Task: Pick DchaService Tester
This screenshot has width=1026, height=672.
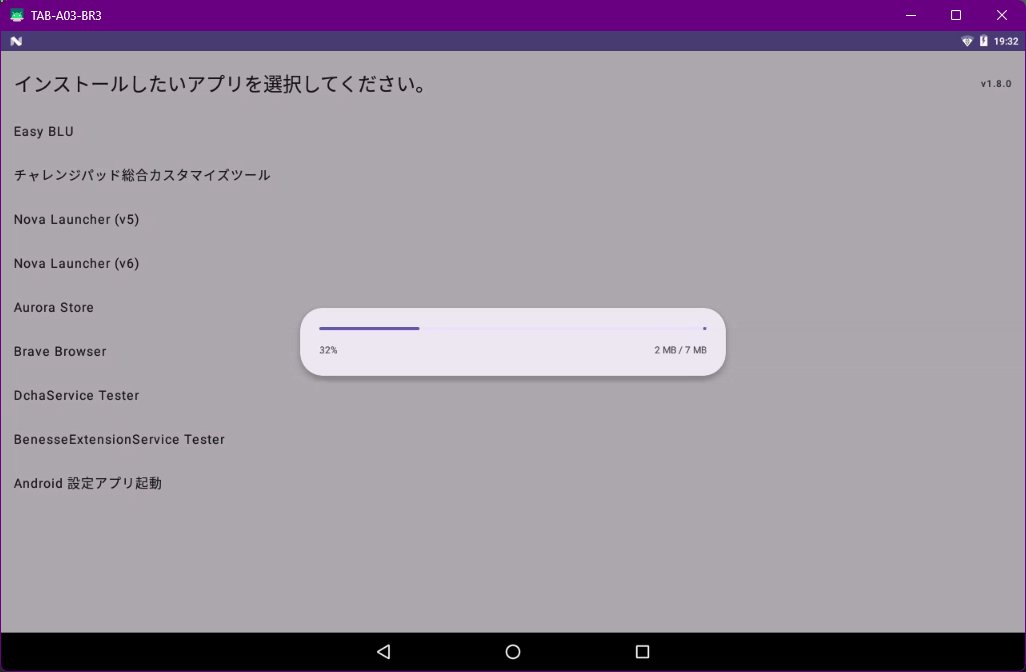Action: point(77,395)
